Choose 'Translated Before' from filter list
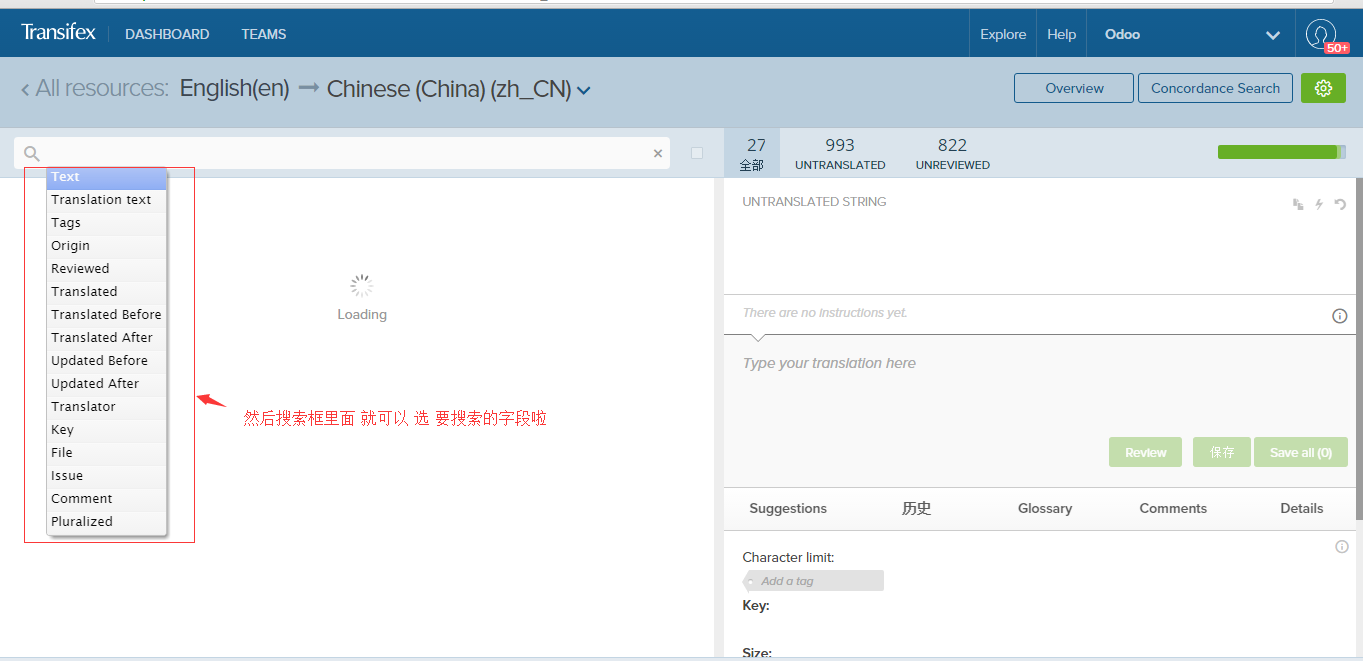Image resolution: width=1363 pixels, height=661 pixels. pyautogui.click(x=106, y=314)
